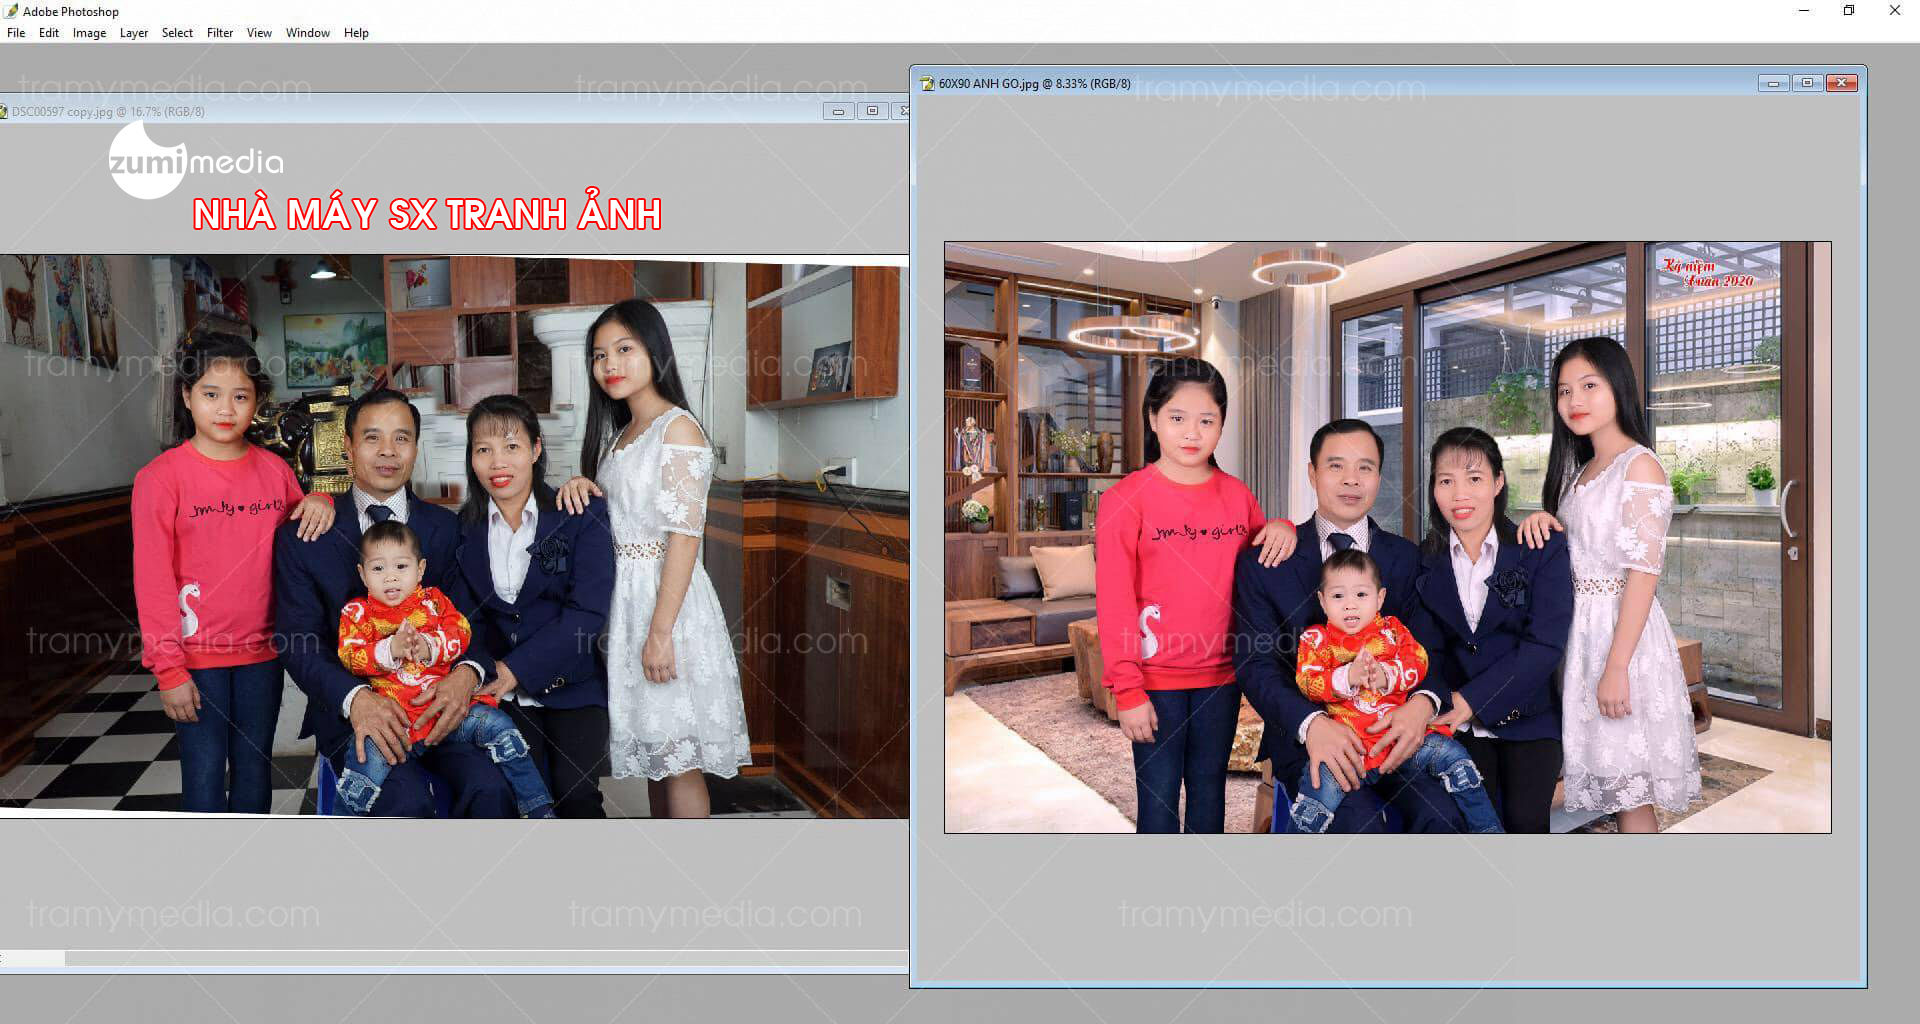This screenshot has width=1920, height=1024.
Task: Click the 60X90 ANH GO.jpg title bar text
Action: point(1034,84)
